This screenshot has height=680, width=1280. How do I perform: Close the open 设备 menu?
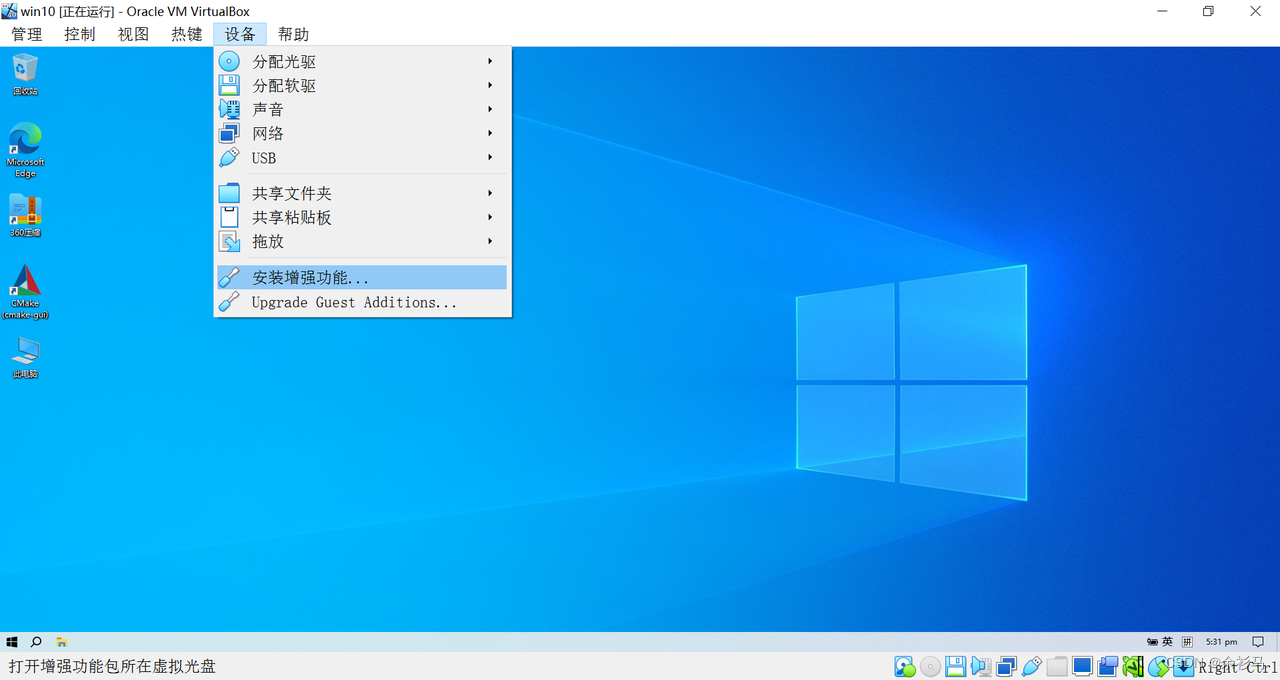(240, 34)
